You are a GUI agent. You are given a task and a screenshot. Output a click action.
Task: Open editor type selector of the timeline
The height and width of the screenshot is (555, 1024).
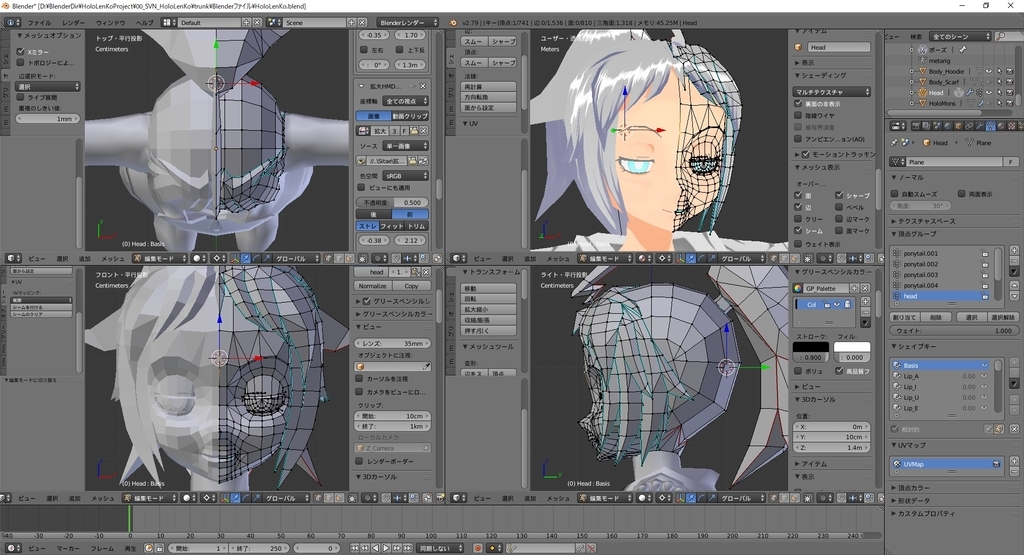[x=12, y=548]
